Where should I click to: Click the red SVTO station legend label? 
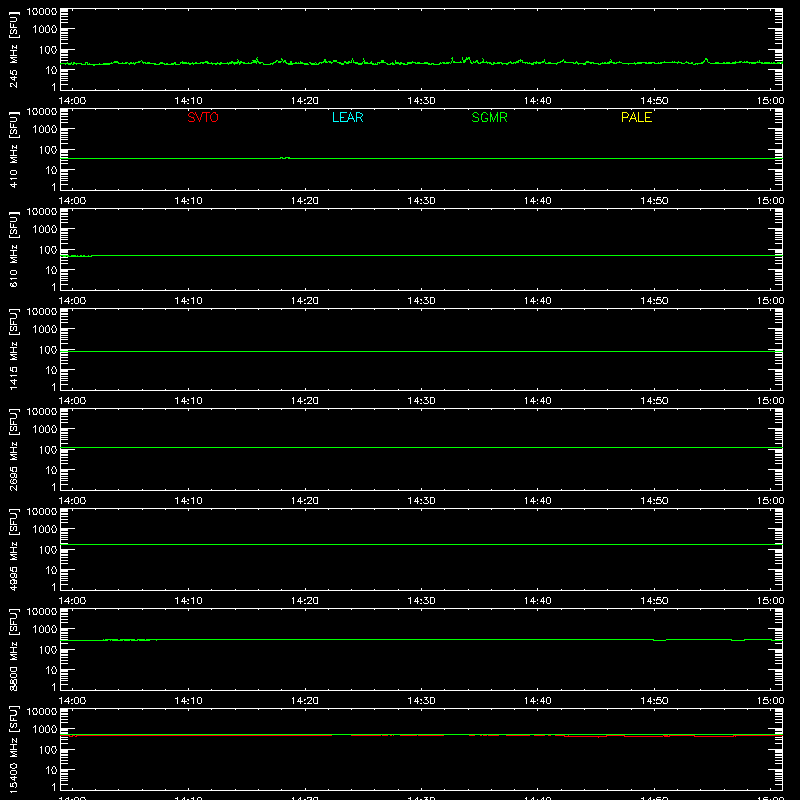coord(203,117)
